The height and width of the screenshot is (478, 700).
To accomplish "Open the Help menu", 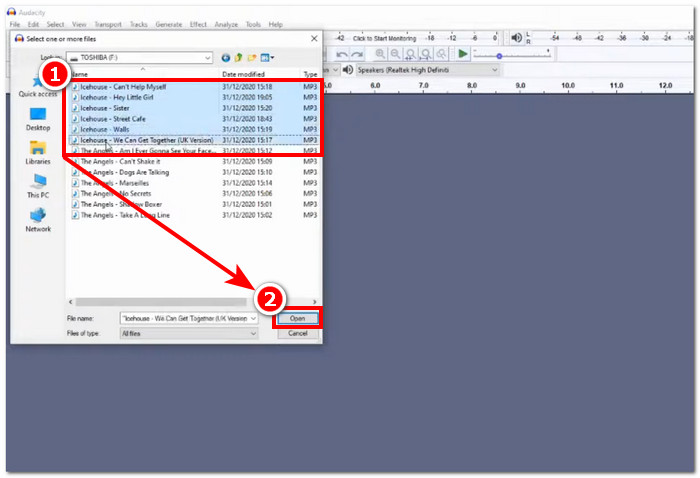I will coord(275,24).
